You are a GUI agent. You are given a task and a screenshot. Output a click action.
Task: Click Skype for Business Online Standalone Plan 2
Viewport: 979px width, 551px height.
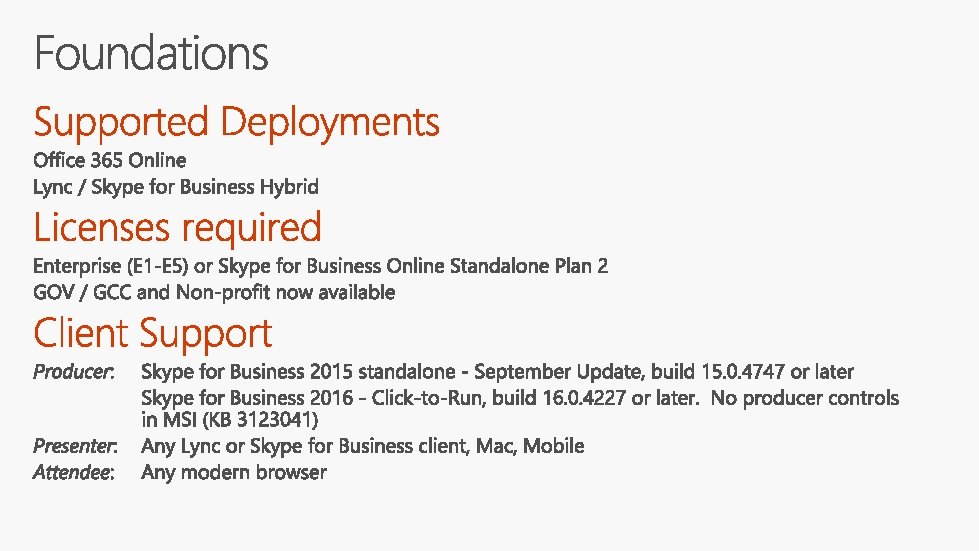(x=413, y=266)
